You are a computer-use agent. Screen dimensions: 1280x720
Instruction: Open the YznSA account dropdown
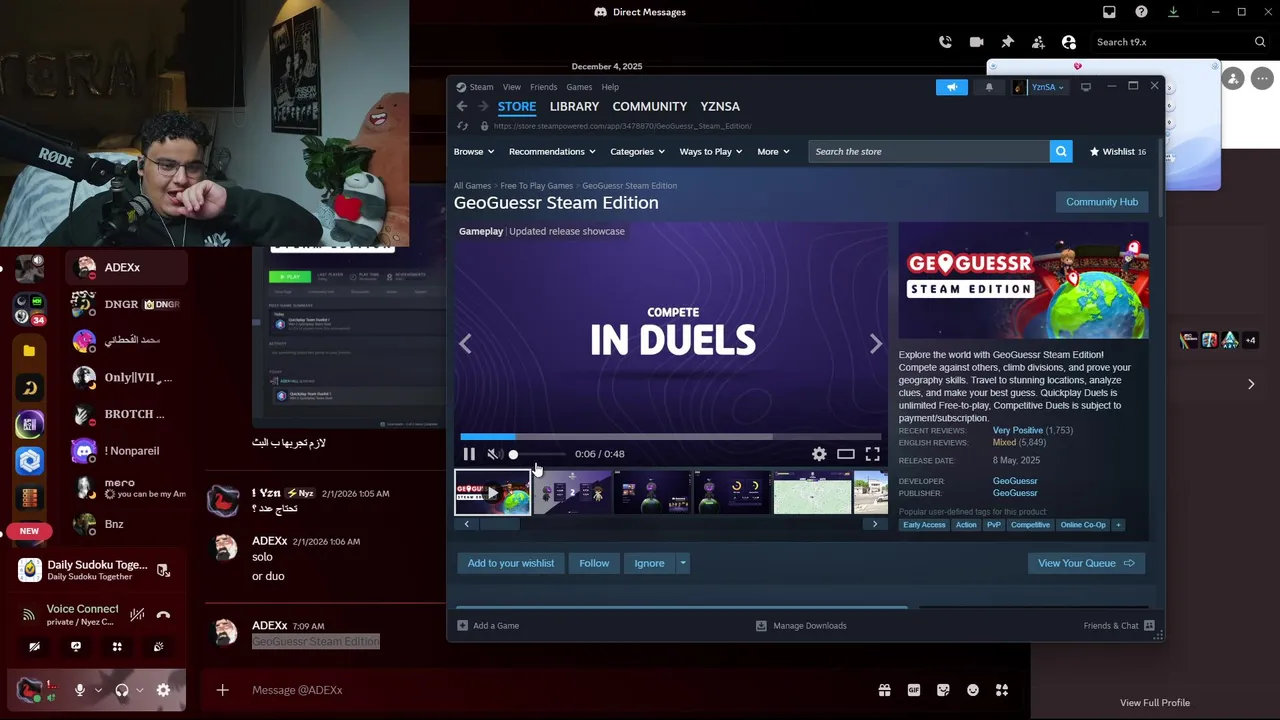[1039, 87]
